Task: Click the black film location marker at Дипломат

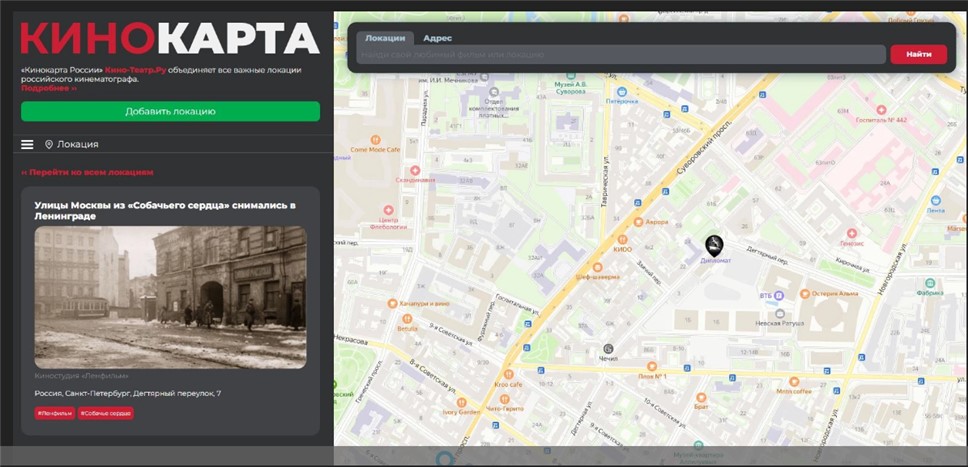Action: (x=714, y=245)
